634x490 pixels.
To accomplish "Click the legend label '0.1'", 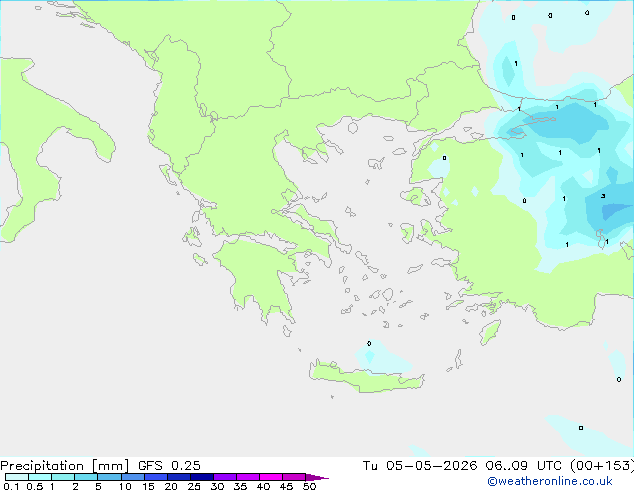I will tap(11, 486).
